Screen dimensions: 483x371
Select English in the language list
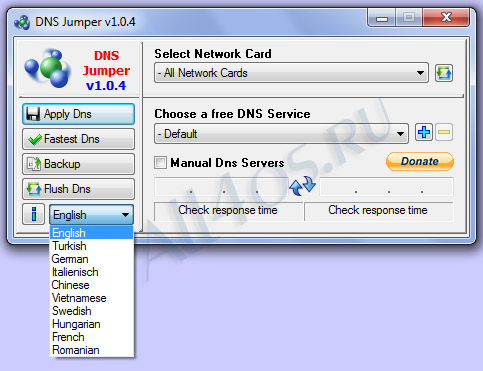tap(91, 233)
